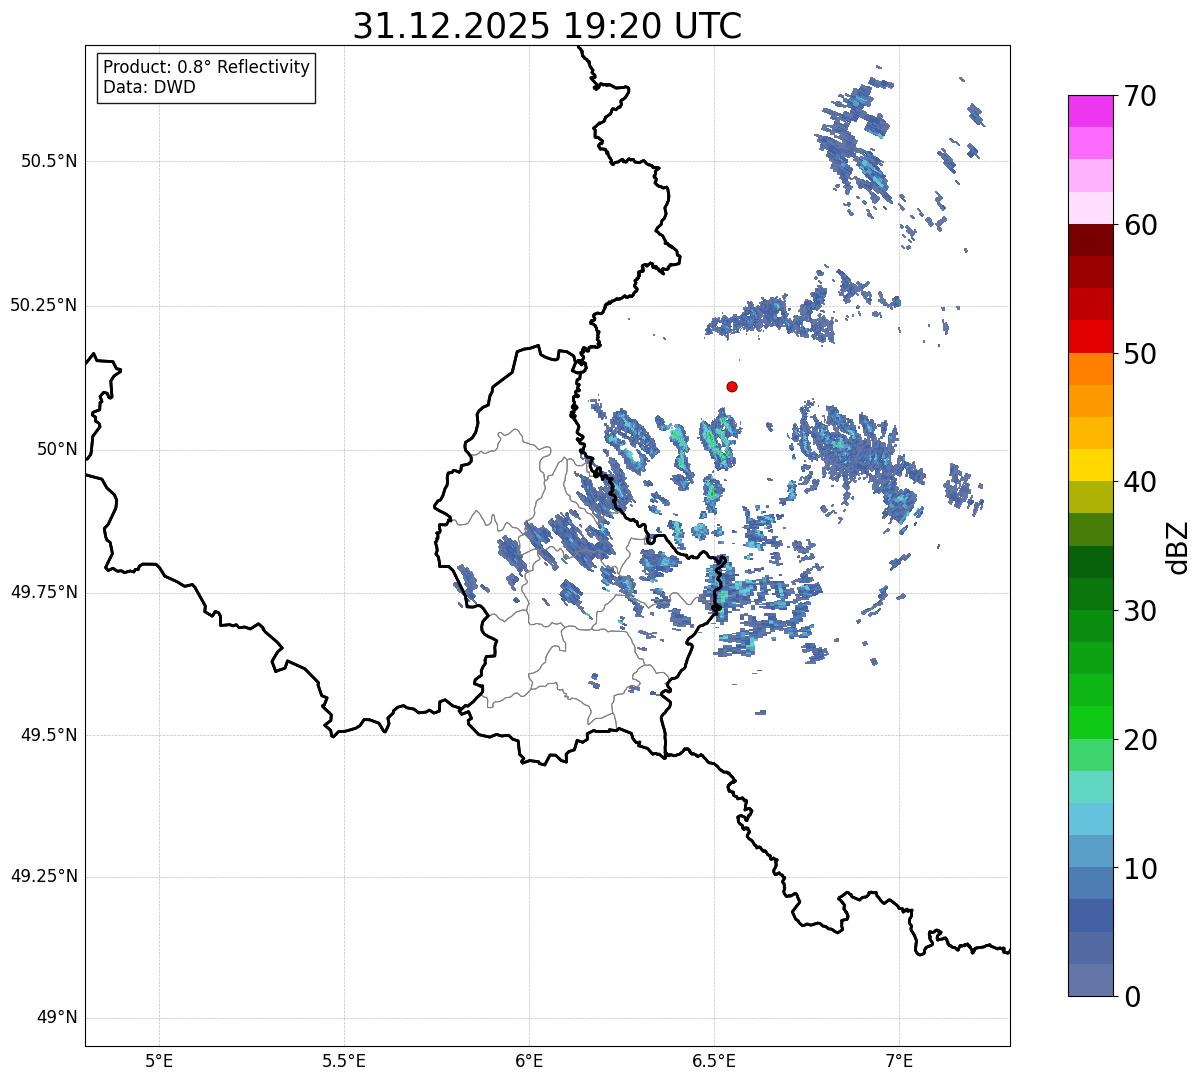Click the 49.25°N latitude label

pos(44,877)
